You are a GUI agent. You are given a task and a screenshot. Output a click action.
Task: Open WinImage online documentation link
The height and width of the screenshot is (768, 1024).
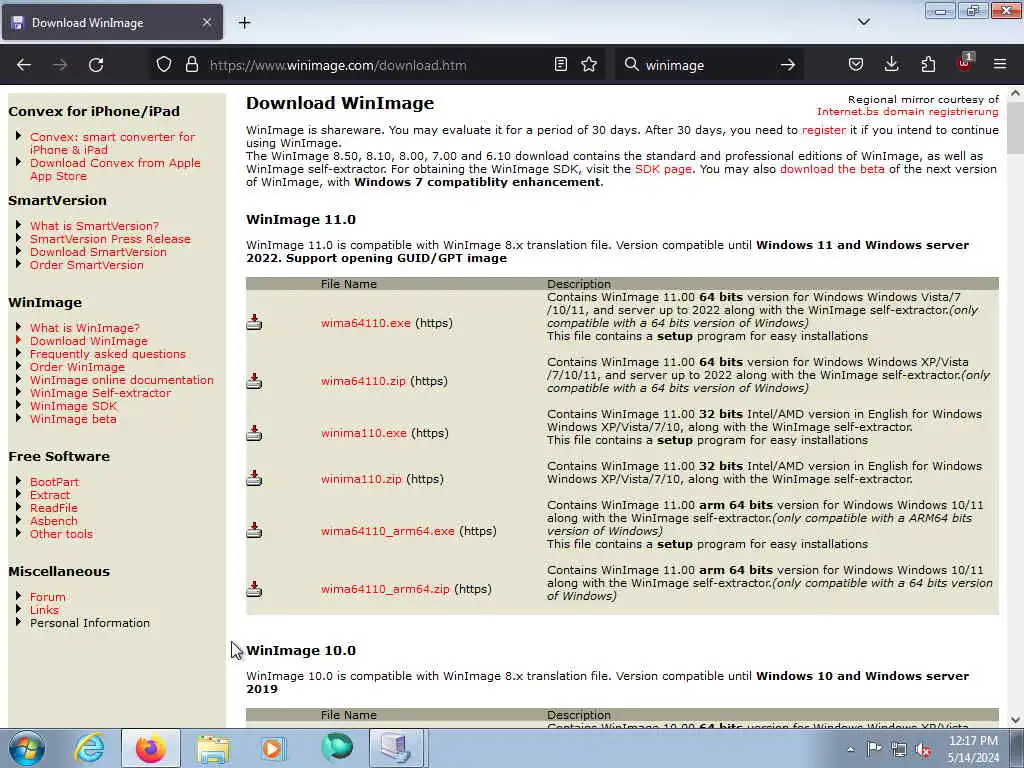pos(121,380)
